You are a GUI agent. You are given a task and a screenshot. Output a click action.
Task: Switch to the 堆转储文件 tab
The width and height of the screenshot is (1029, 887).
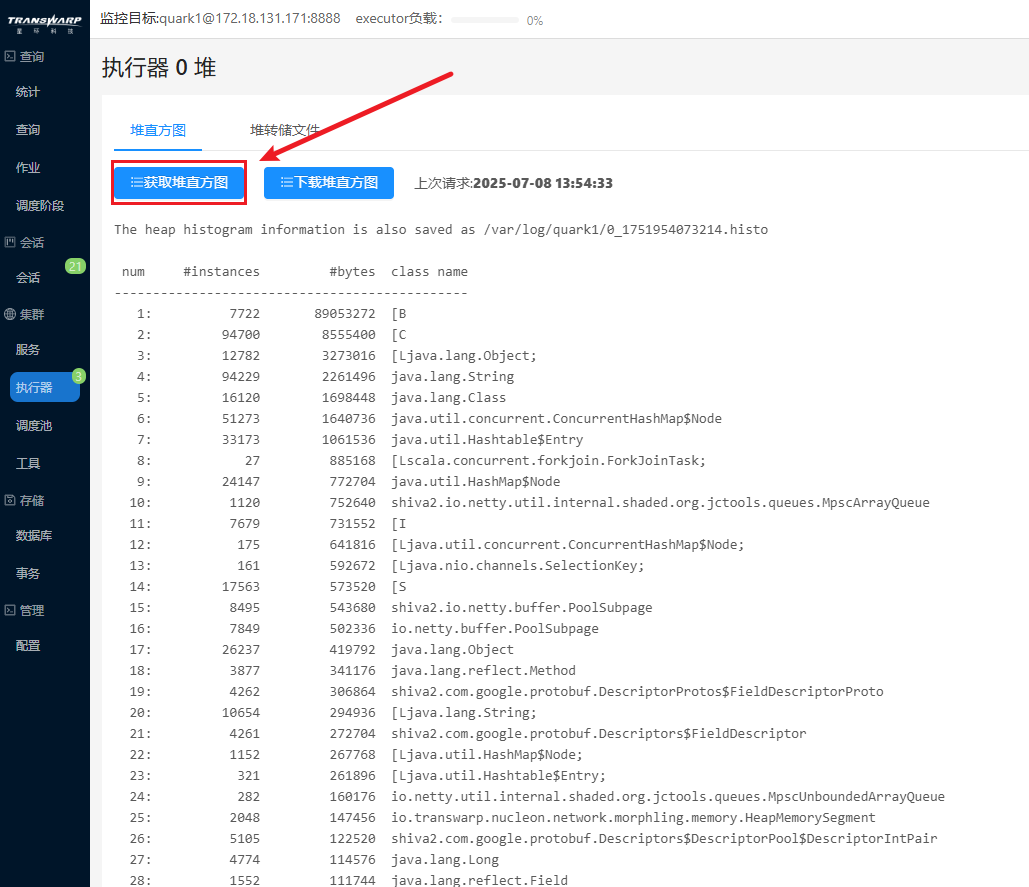(x=285, y=130)
